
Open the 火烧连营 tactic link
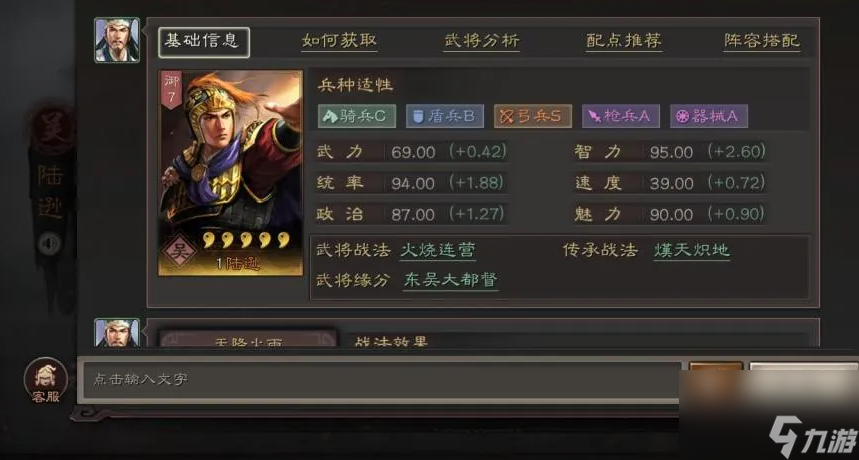coord(438,250)
